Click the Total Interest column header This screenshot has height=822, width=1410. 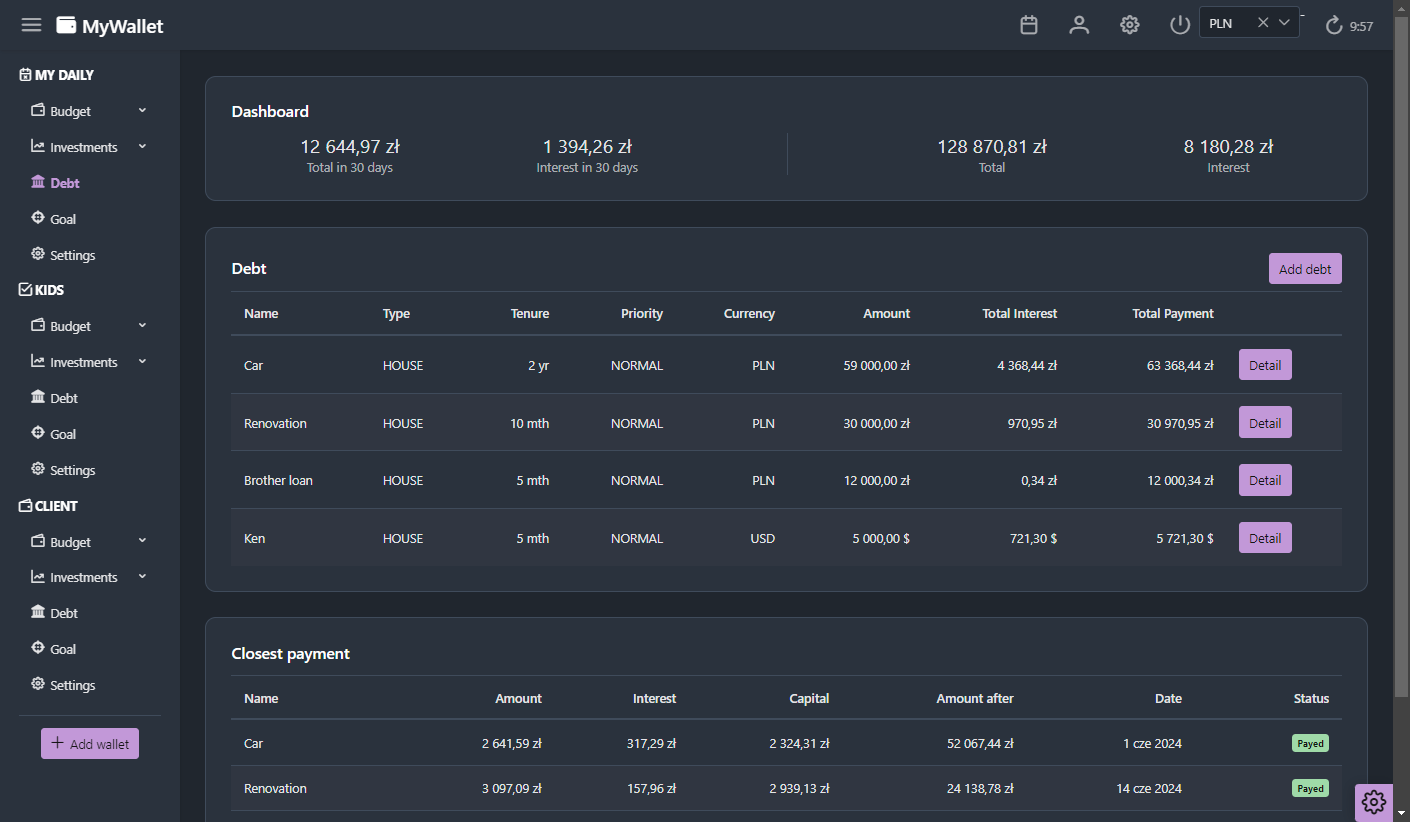coord(1020,314)
